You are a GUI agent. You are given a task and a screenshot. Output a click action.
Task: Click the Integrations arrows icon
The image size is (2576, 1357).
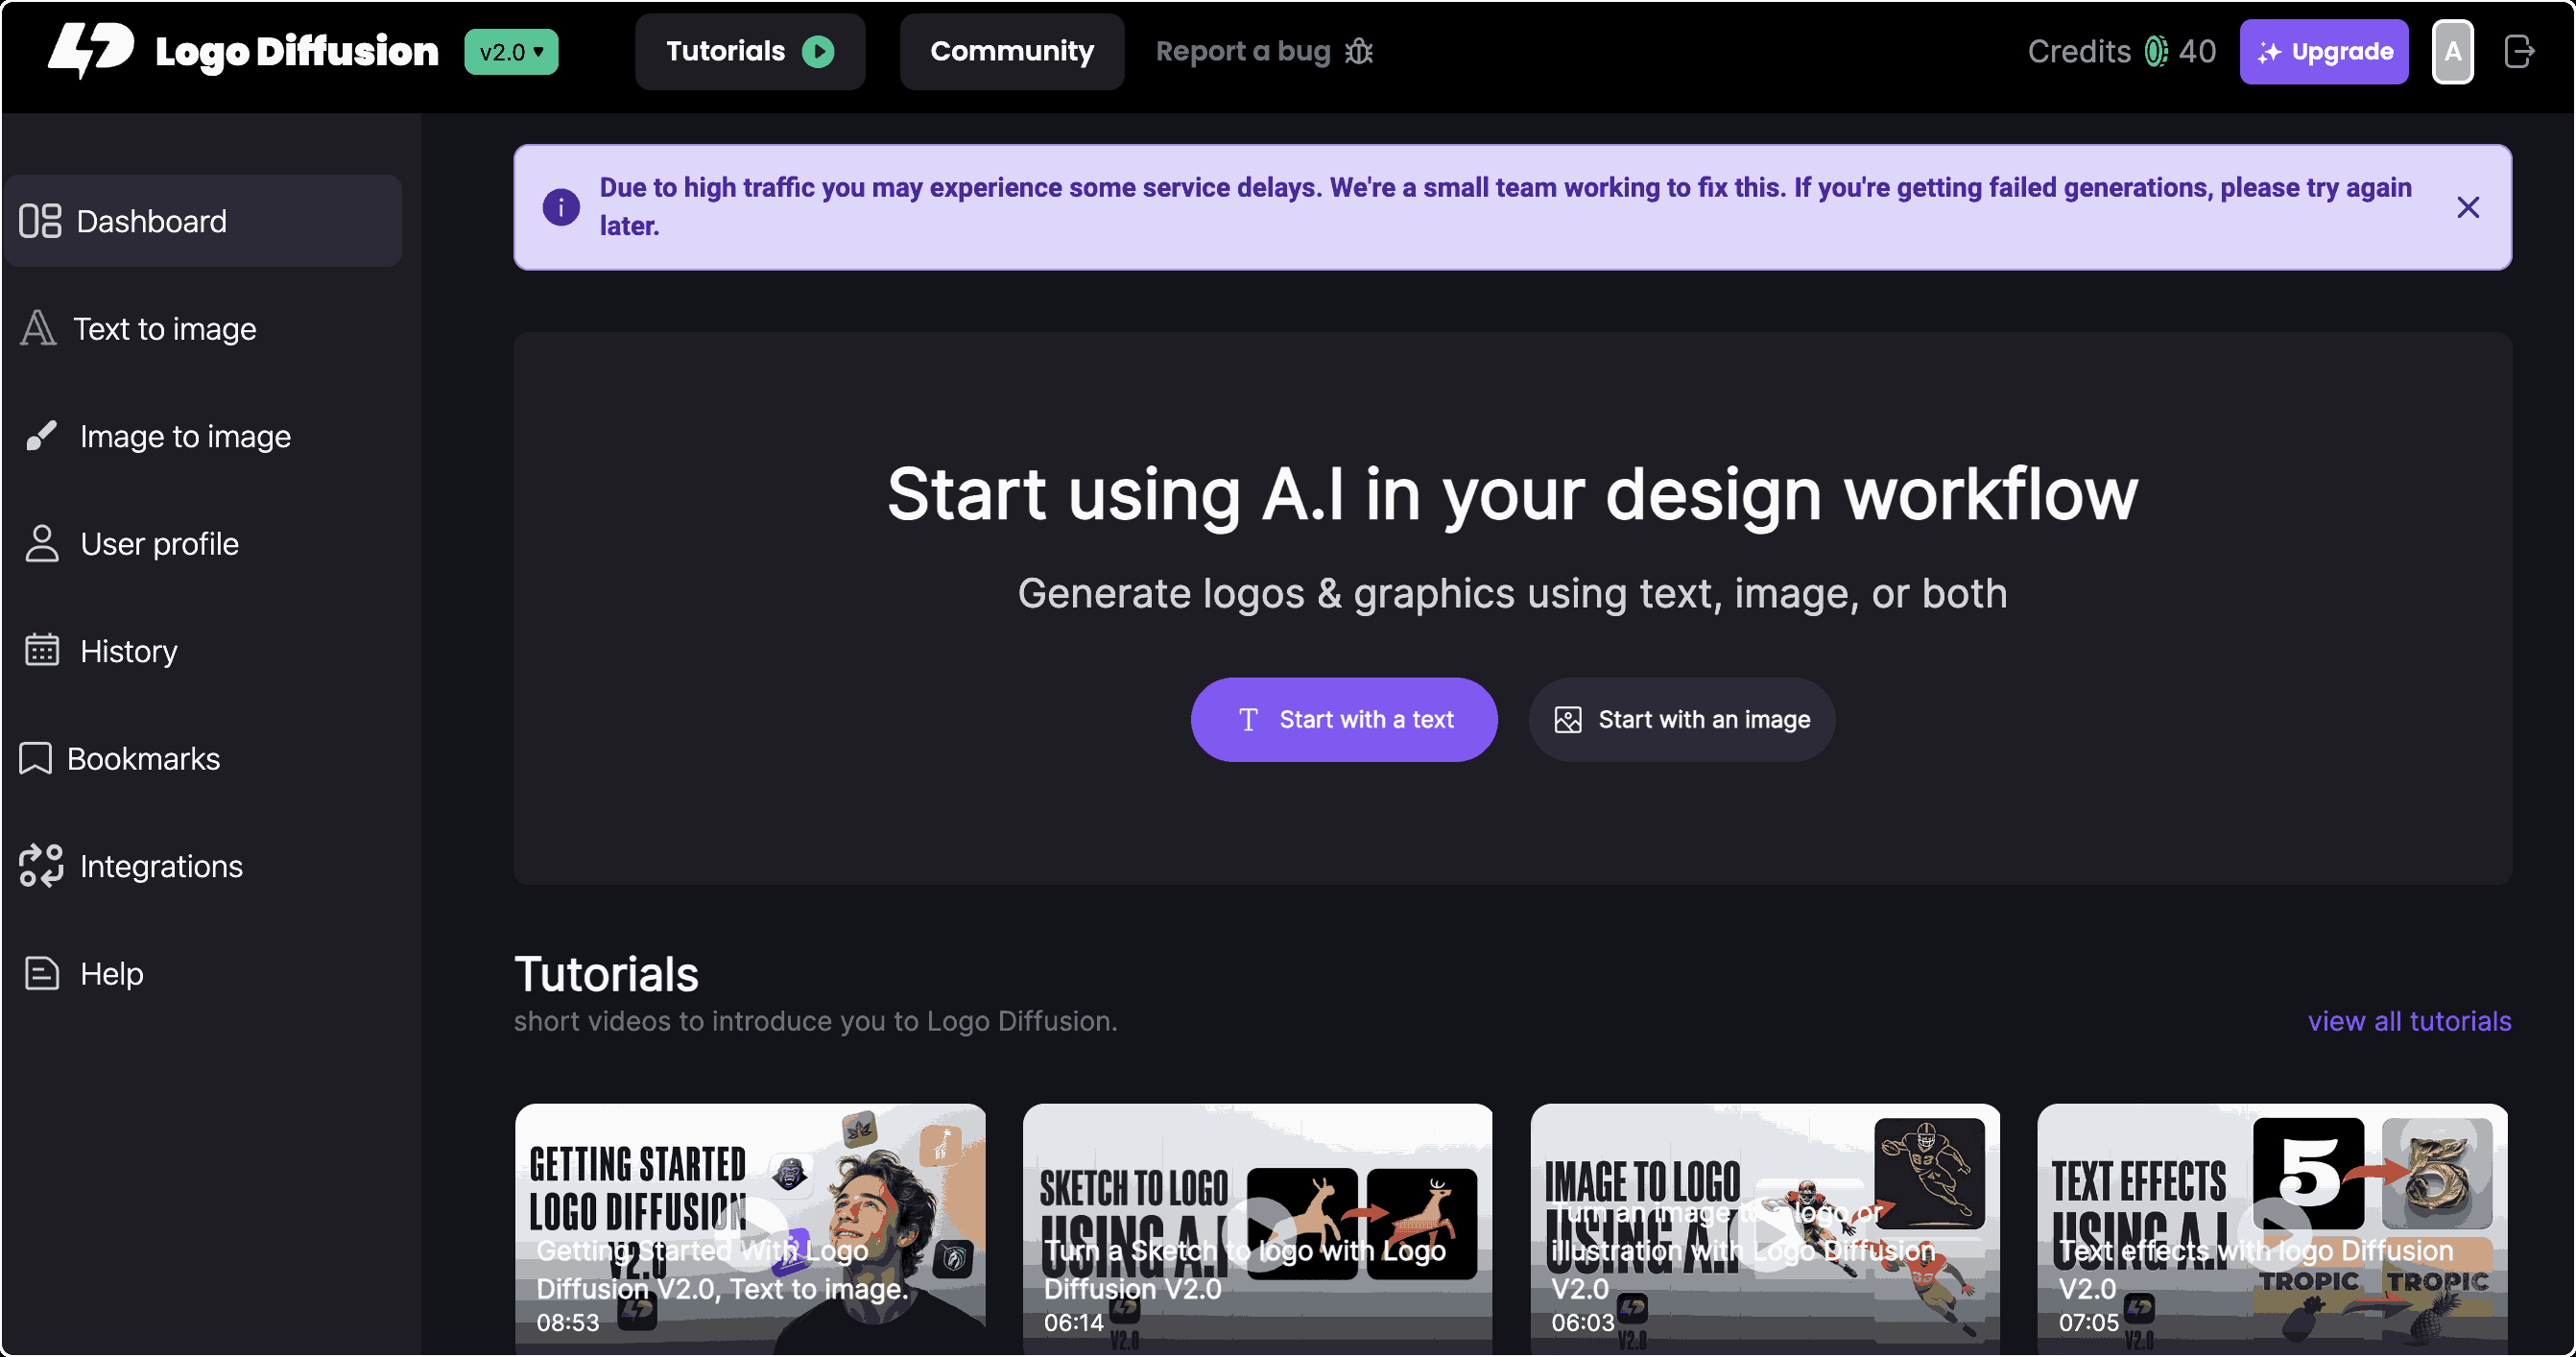pos(41,866)
